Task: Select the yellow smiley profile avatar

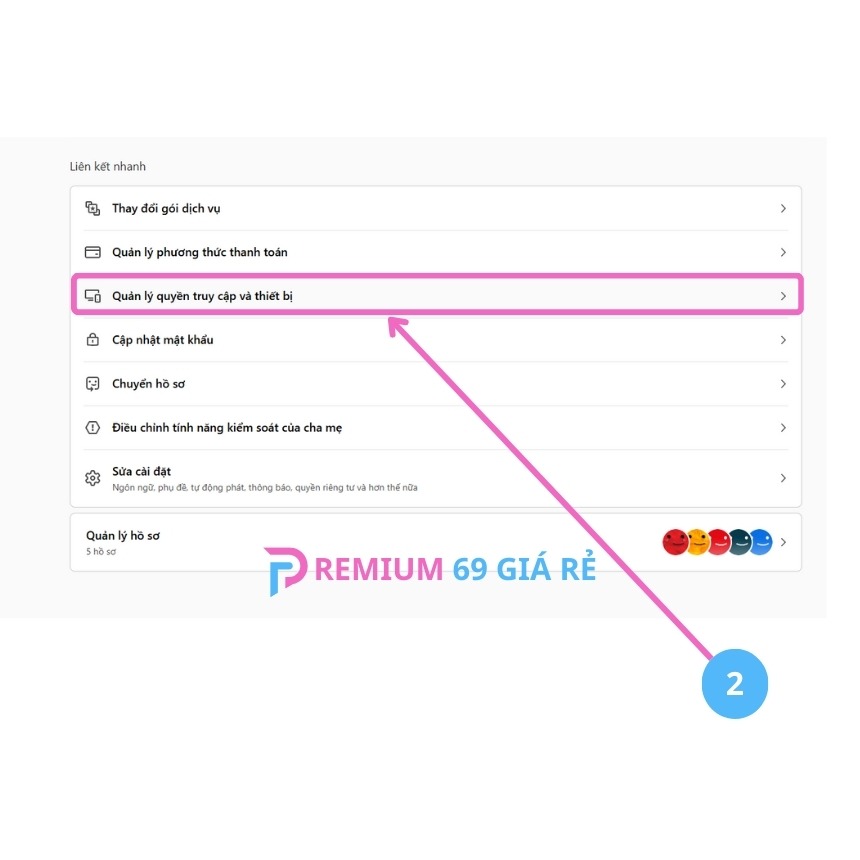Action: tap(697, 542)
